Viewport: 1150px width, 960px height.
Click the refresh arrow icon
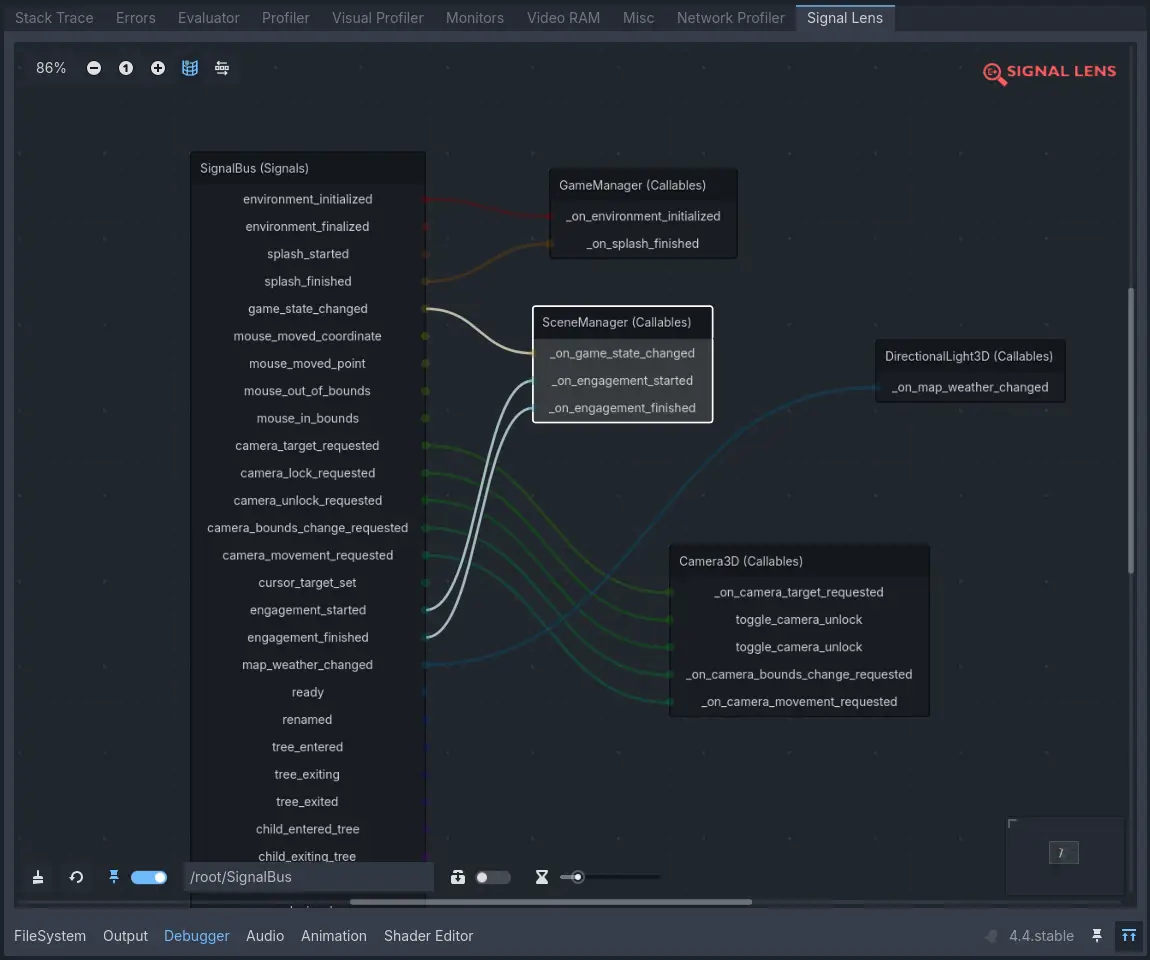pos(76,877)
